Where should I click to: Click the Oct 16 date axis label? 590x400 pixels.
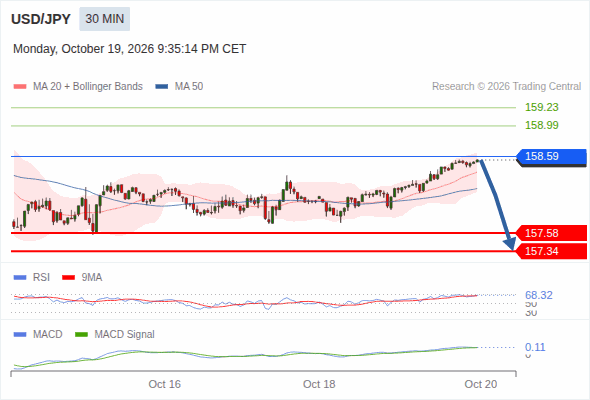tap(164, 384)
